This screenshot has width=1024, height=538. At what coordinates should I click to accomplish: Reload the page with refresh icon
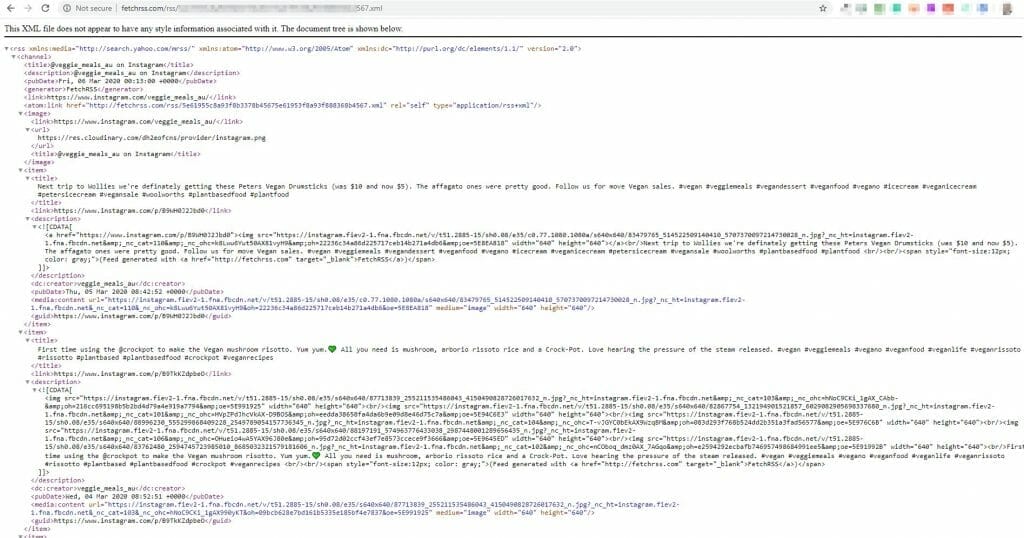tap(46, 8)
